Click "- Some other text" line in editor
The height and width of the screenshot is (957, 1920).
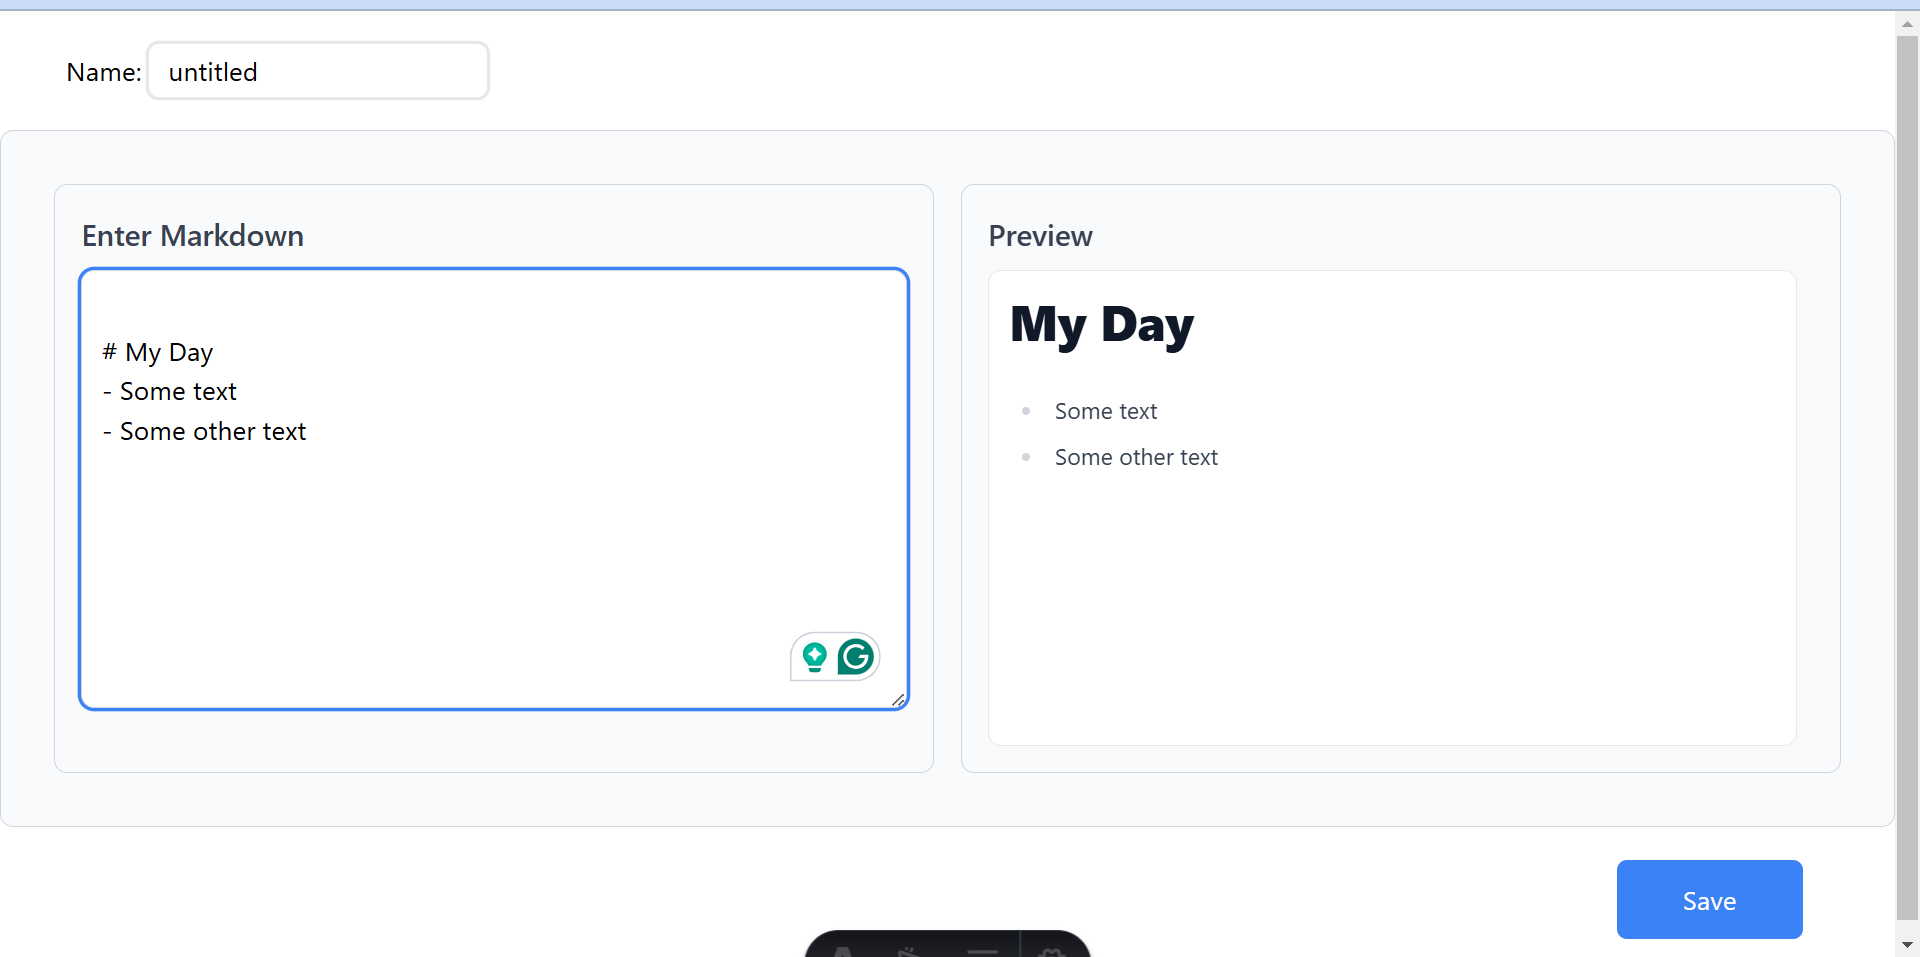click(x=212, y=431)
